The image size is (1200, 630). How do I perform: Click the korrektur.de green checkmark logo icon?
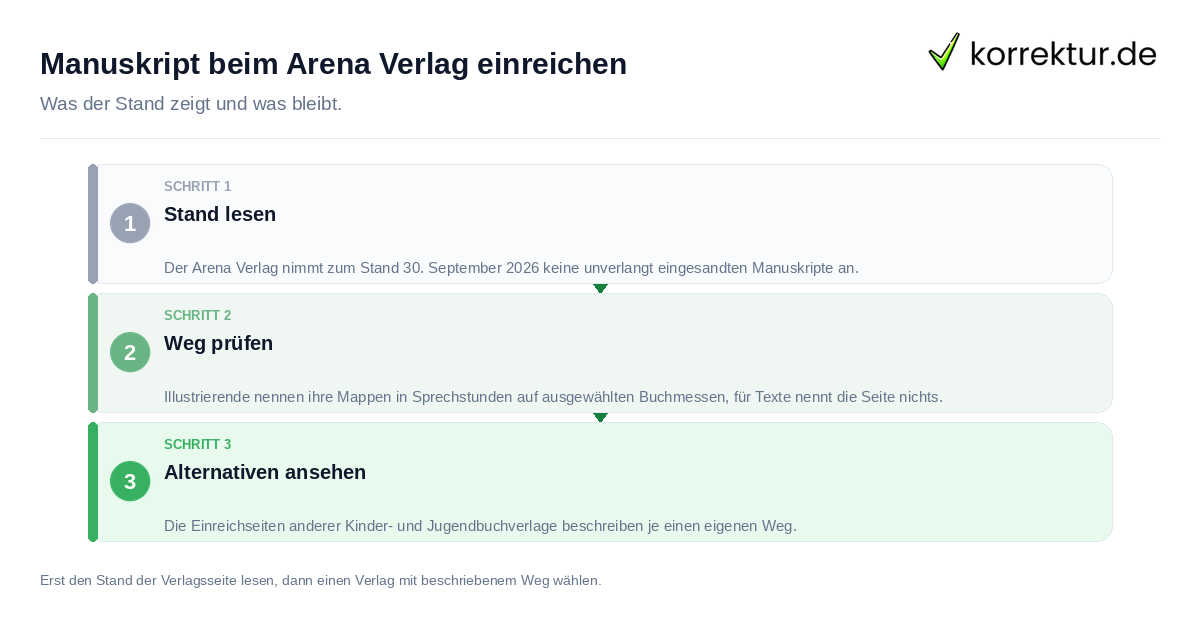(944, 51)
